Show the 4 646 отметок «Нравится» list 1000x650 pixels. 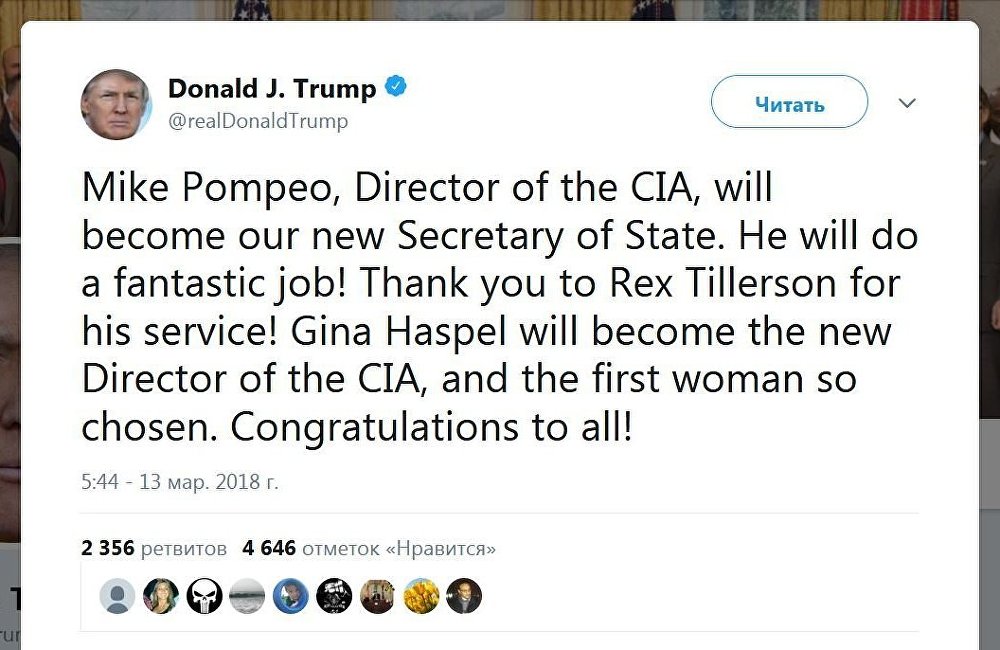pos(368,548)
